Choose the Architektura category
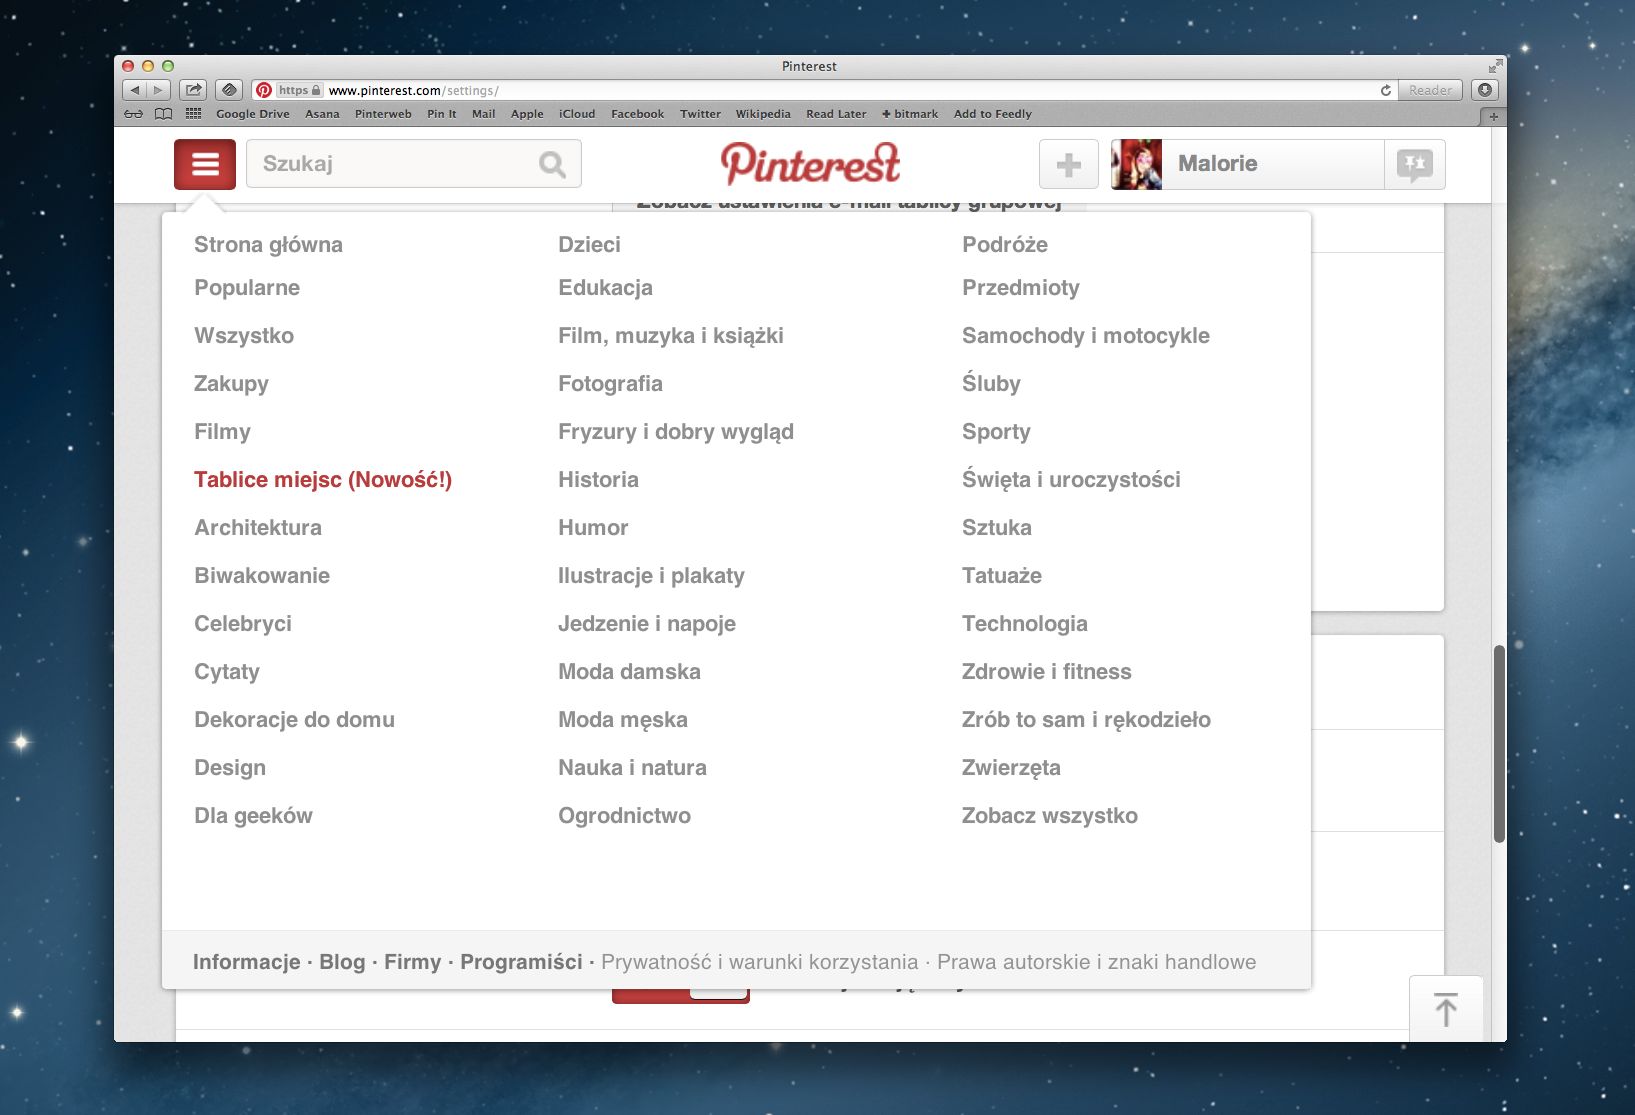Image resolution: width=1635 pixels, height=1115 pixels. pos(258,528)
